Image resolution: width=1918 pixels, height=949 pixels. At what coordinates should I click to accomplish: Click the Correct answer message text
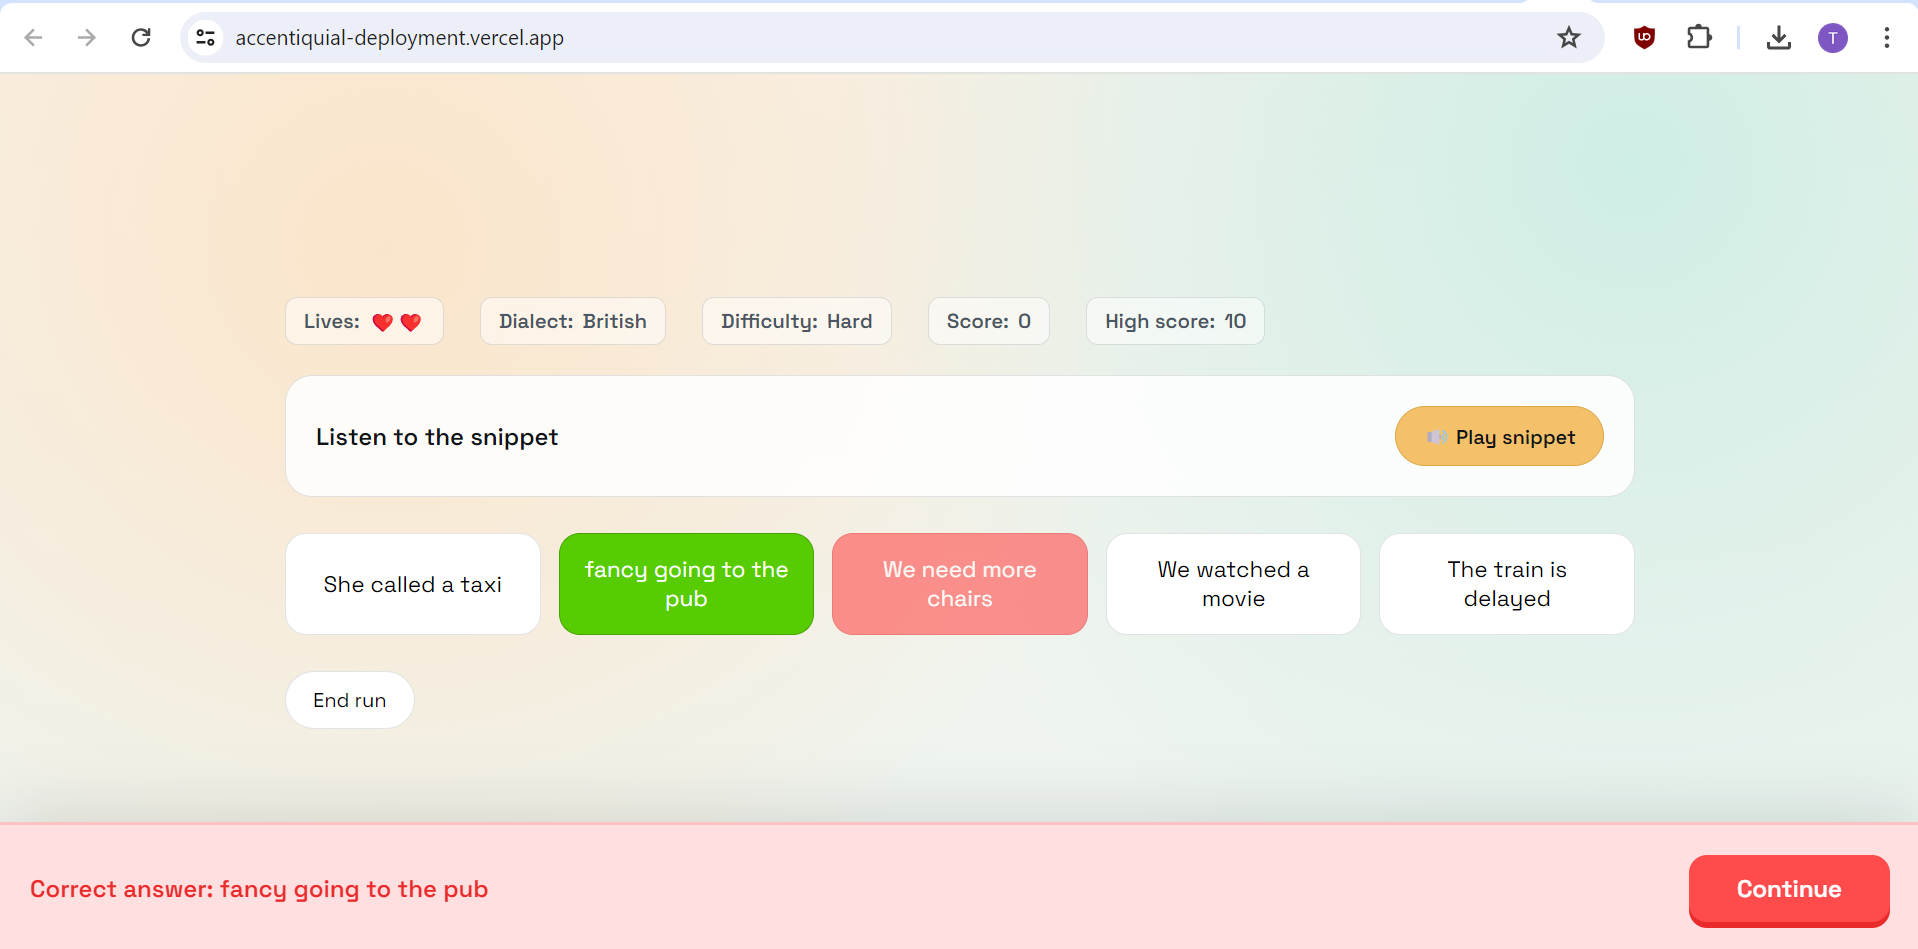259,889
